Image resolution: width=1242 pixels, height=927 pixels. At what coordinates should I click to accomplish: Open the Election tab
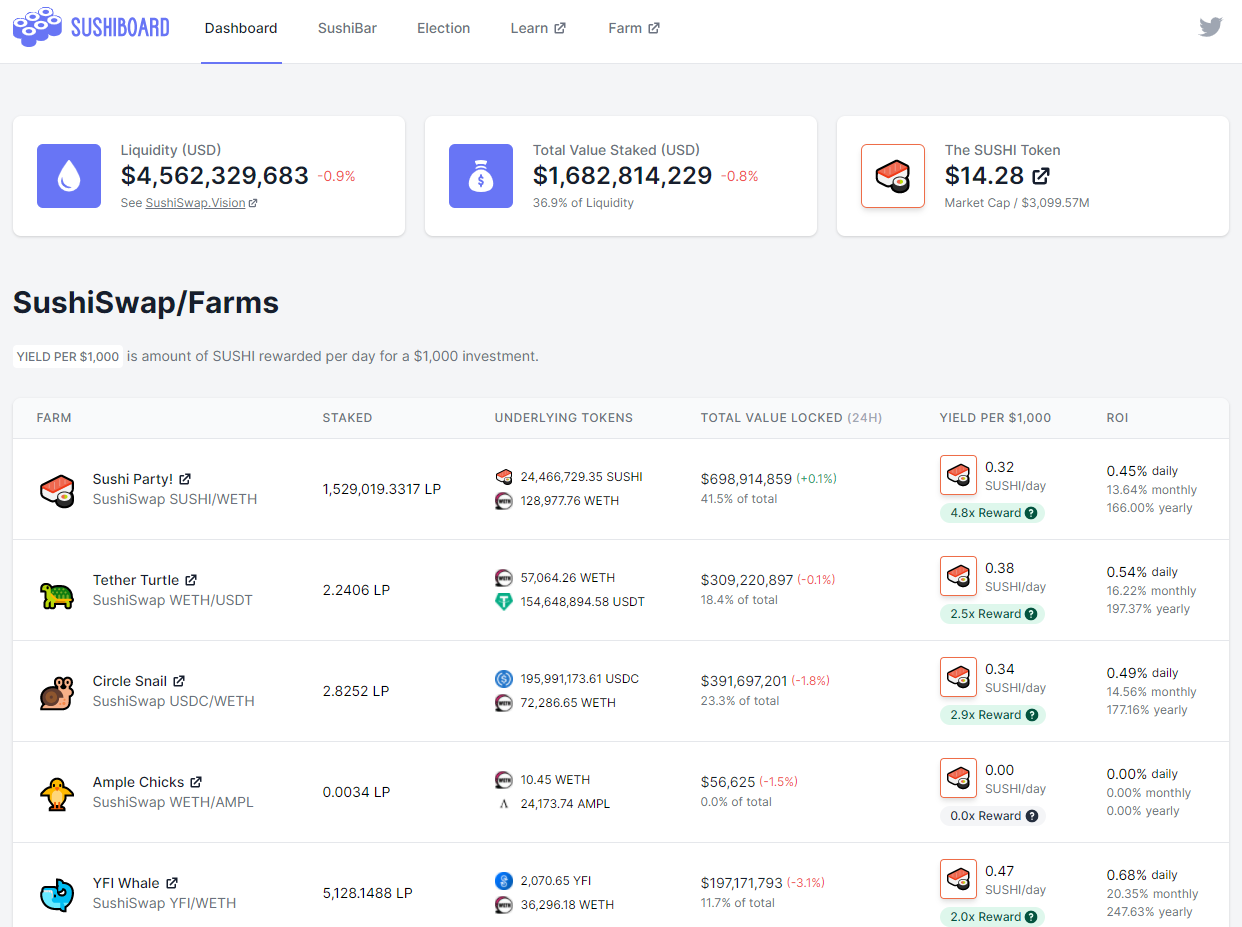[x=443, y=28]
